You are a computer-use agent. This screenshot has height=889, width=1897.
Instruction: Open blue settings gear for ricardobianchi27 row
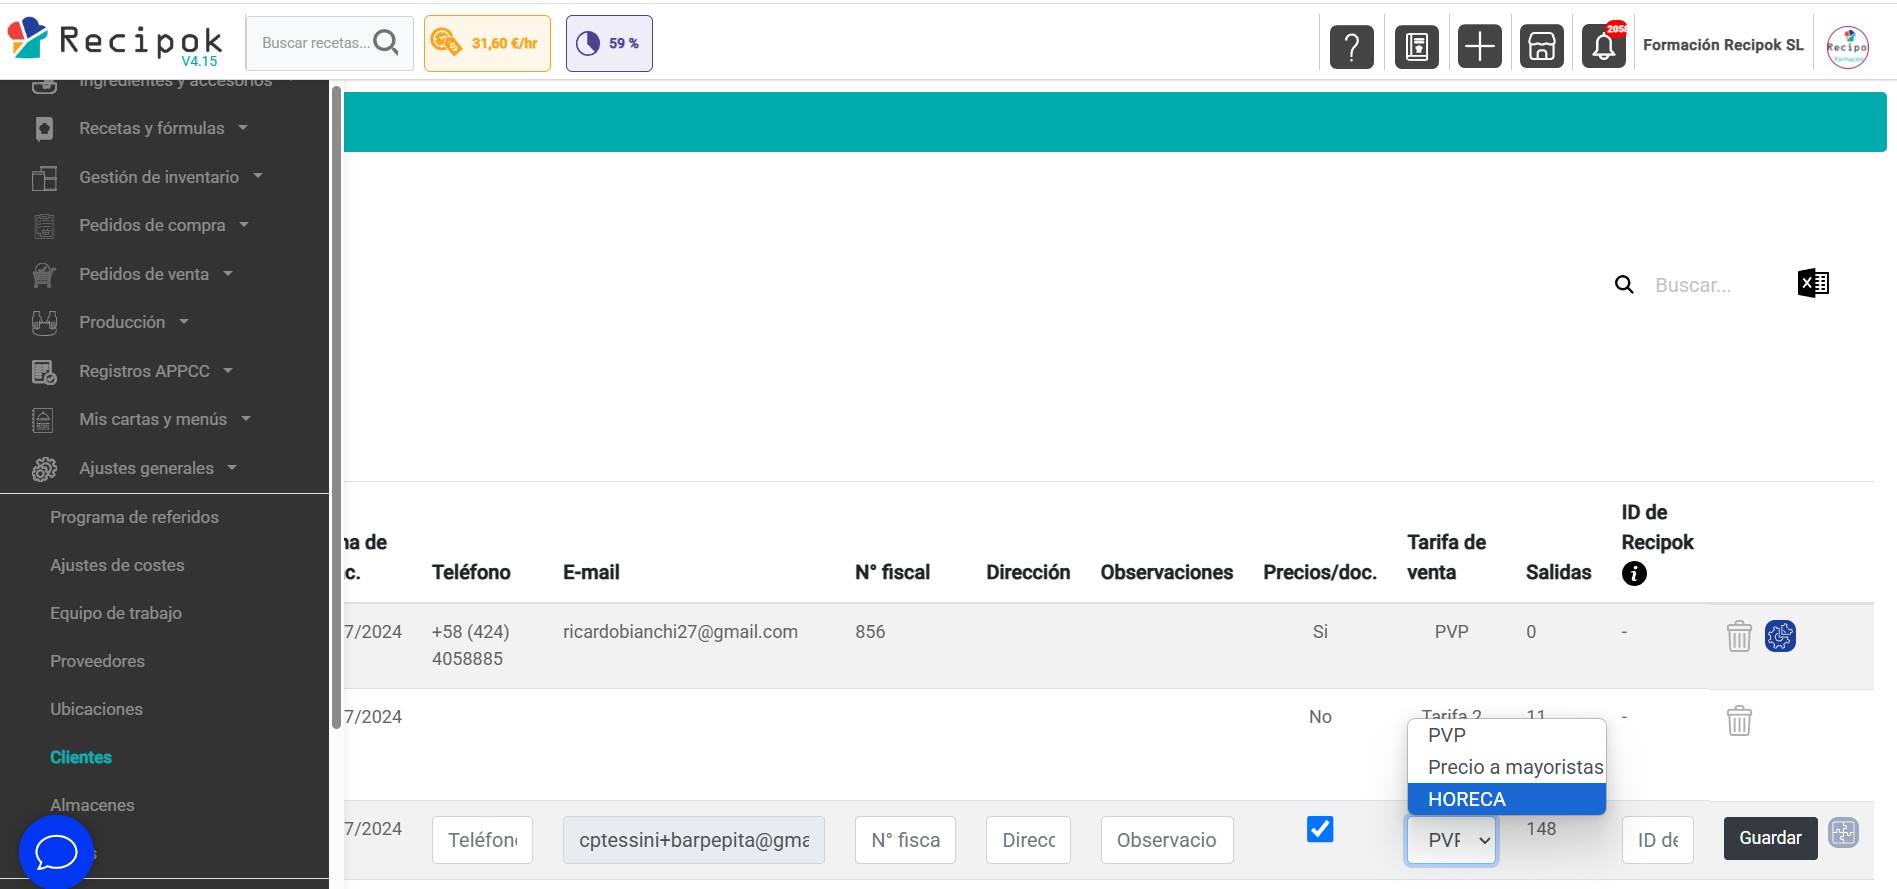(x=1780, y=635)
